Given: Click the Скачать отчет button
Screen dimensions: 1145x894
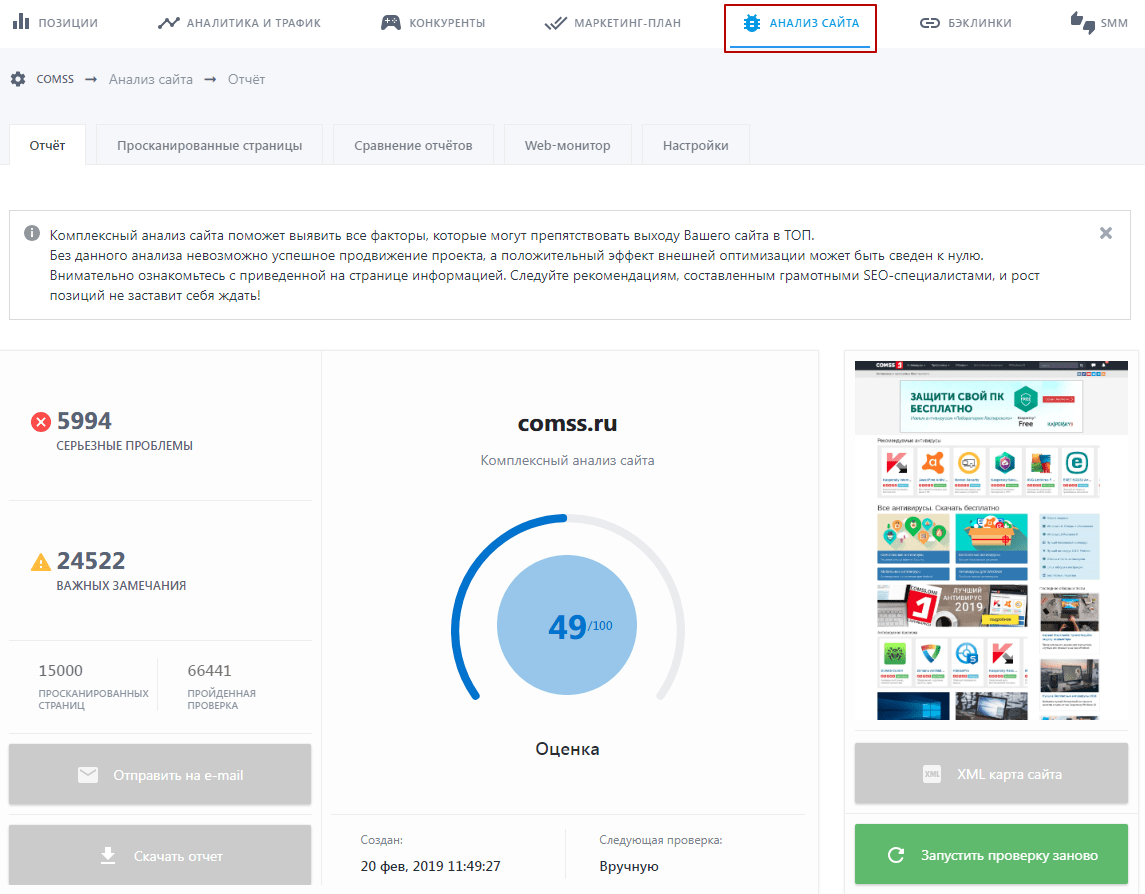Looking at the screenshot, I should [x=160, y=855].
